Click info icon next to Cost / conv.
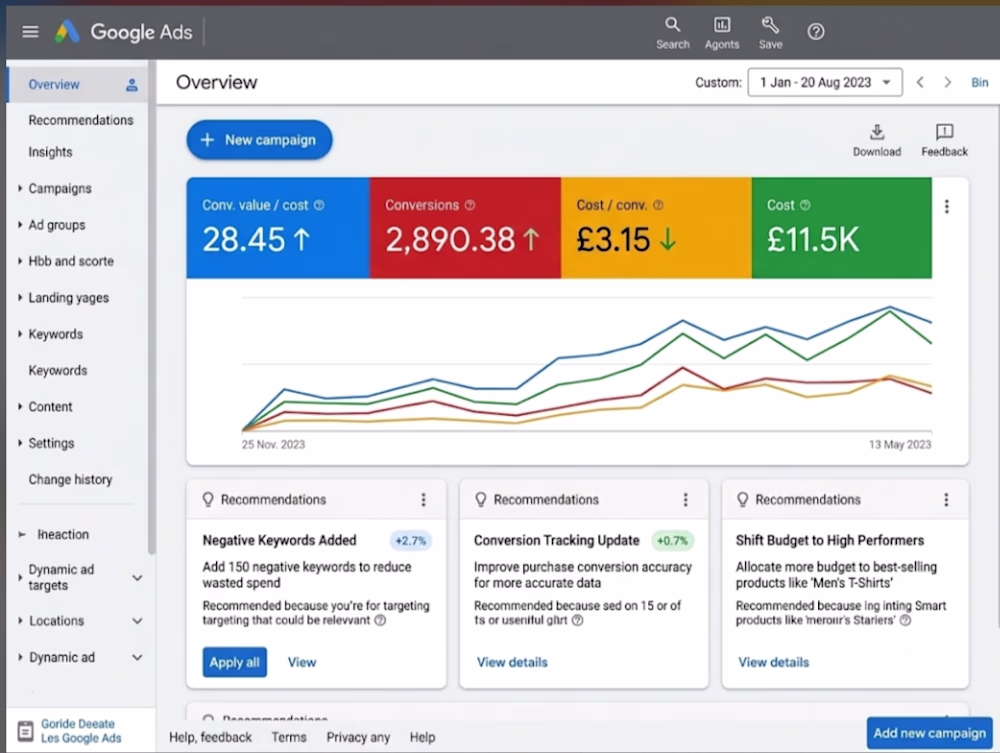1000x753 pixels. pyautogui.click(x=658, y=205)
